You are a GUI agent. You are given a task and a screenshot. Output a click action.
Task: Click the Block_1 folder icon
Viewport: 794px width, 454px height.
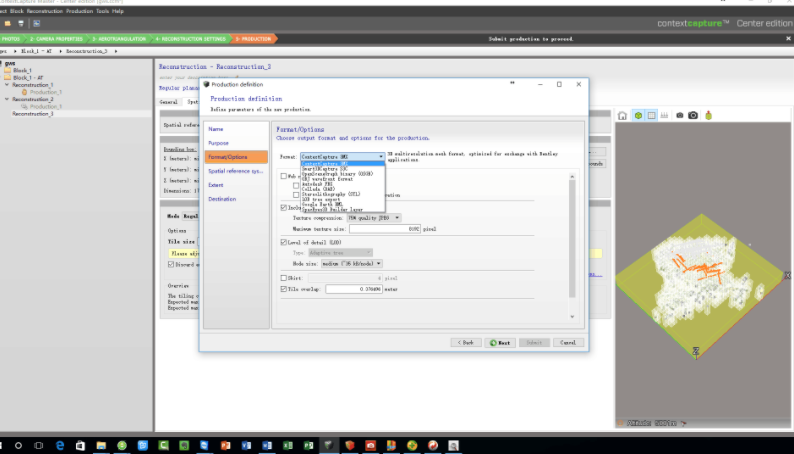point(8,70)
